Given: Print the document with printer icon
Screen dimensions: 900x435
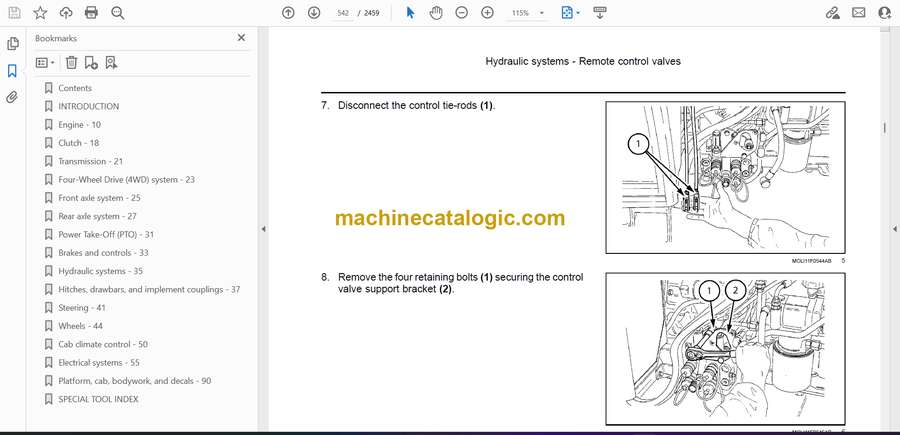Looking at the screenshot, I should point(91,13).
